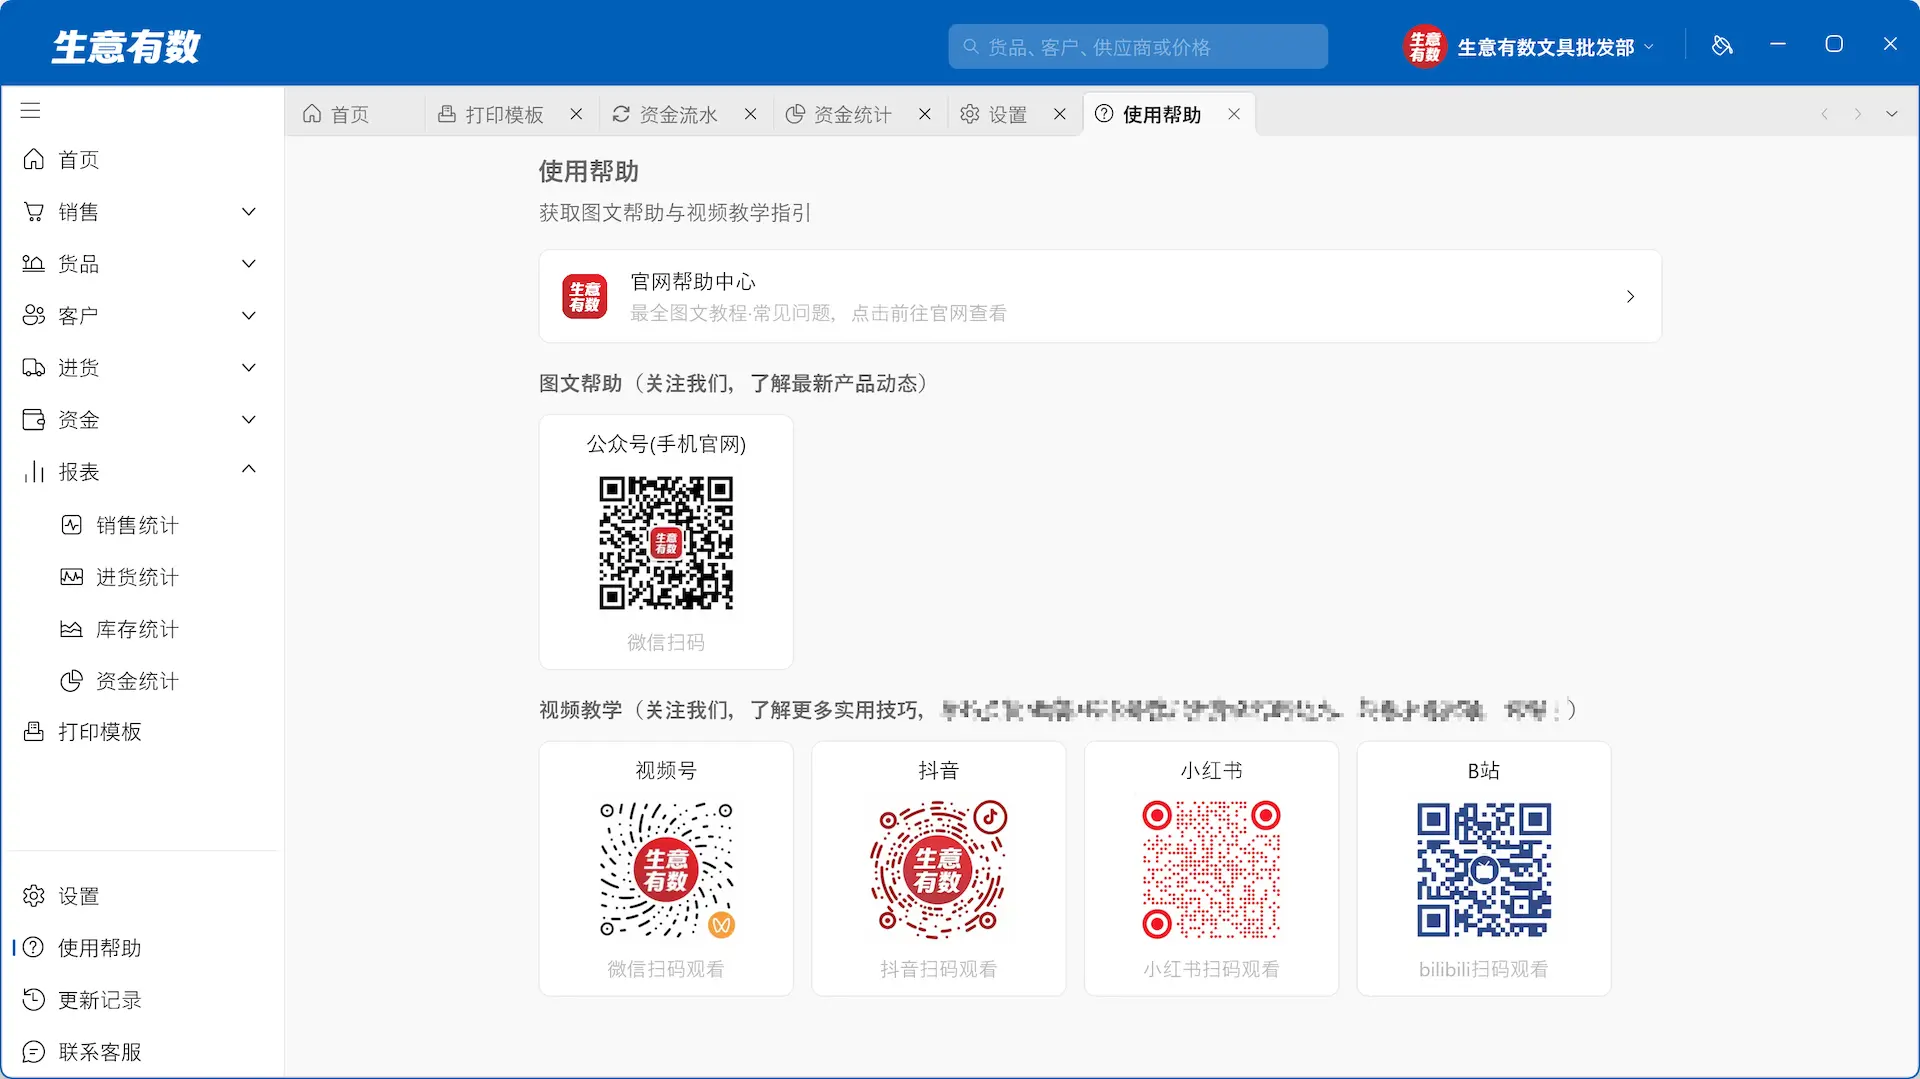Expand the 客户 menu chevron
The image size is (1920, 1079).
(249, 316)
